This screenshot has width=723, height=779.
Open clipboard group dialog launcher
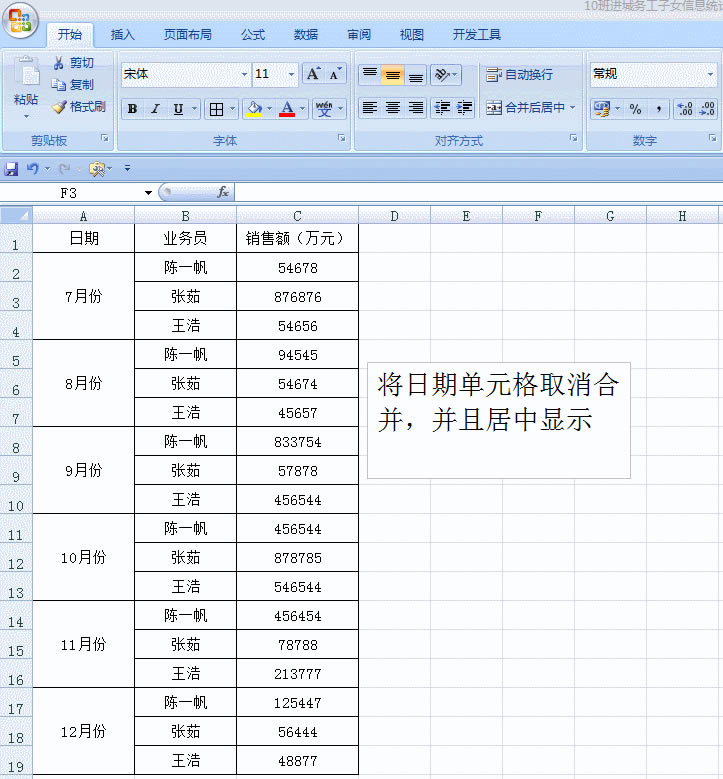click(x=105, y=138)
